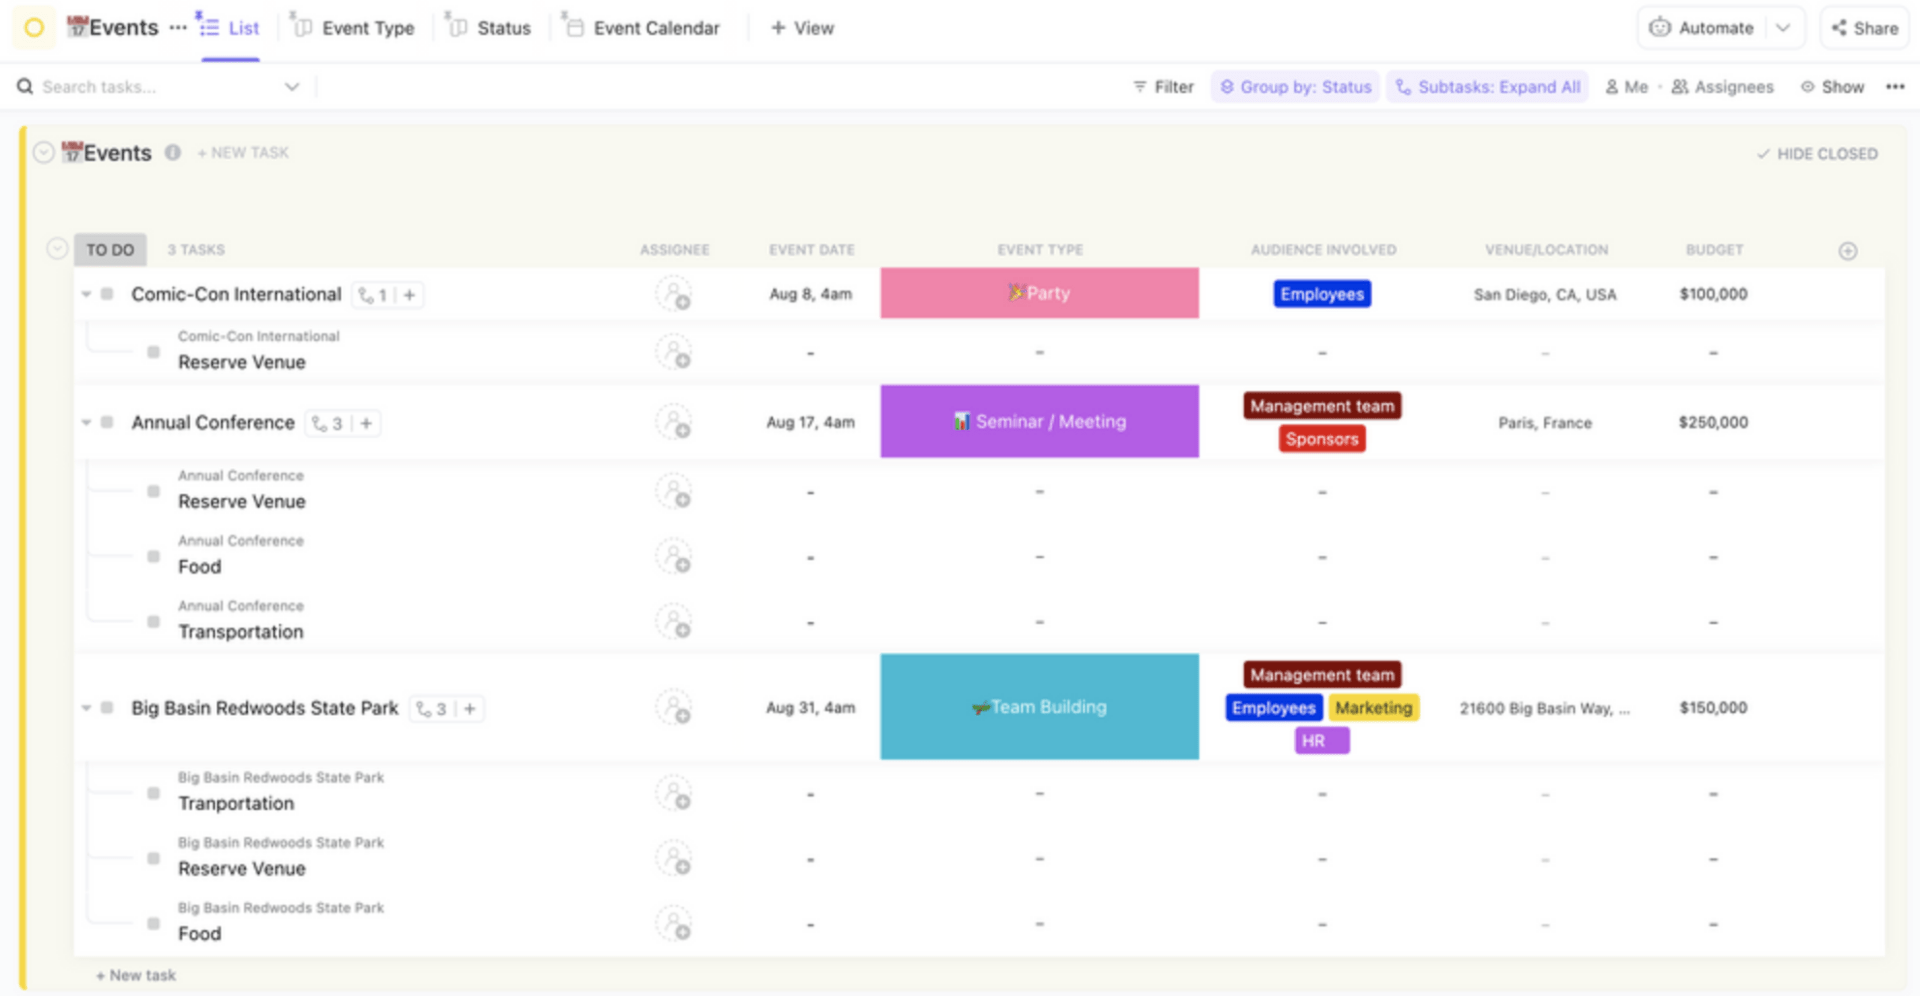
Task: Toggle the Me filter
Action: pyautogui.click(x=1627, y=87)
